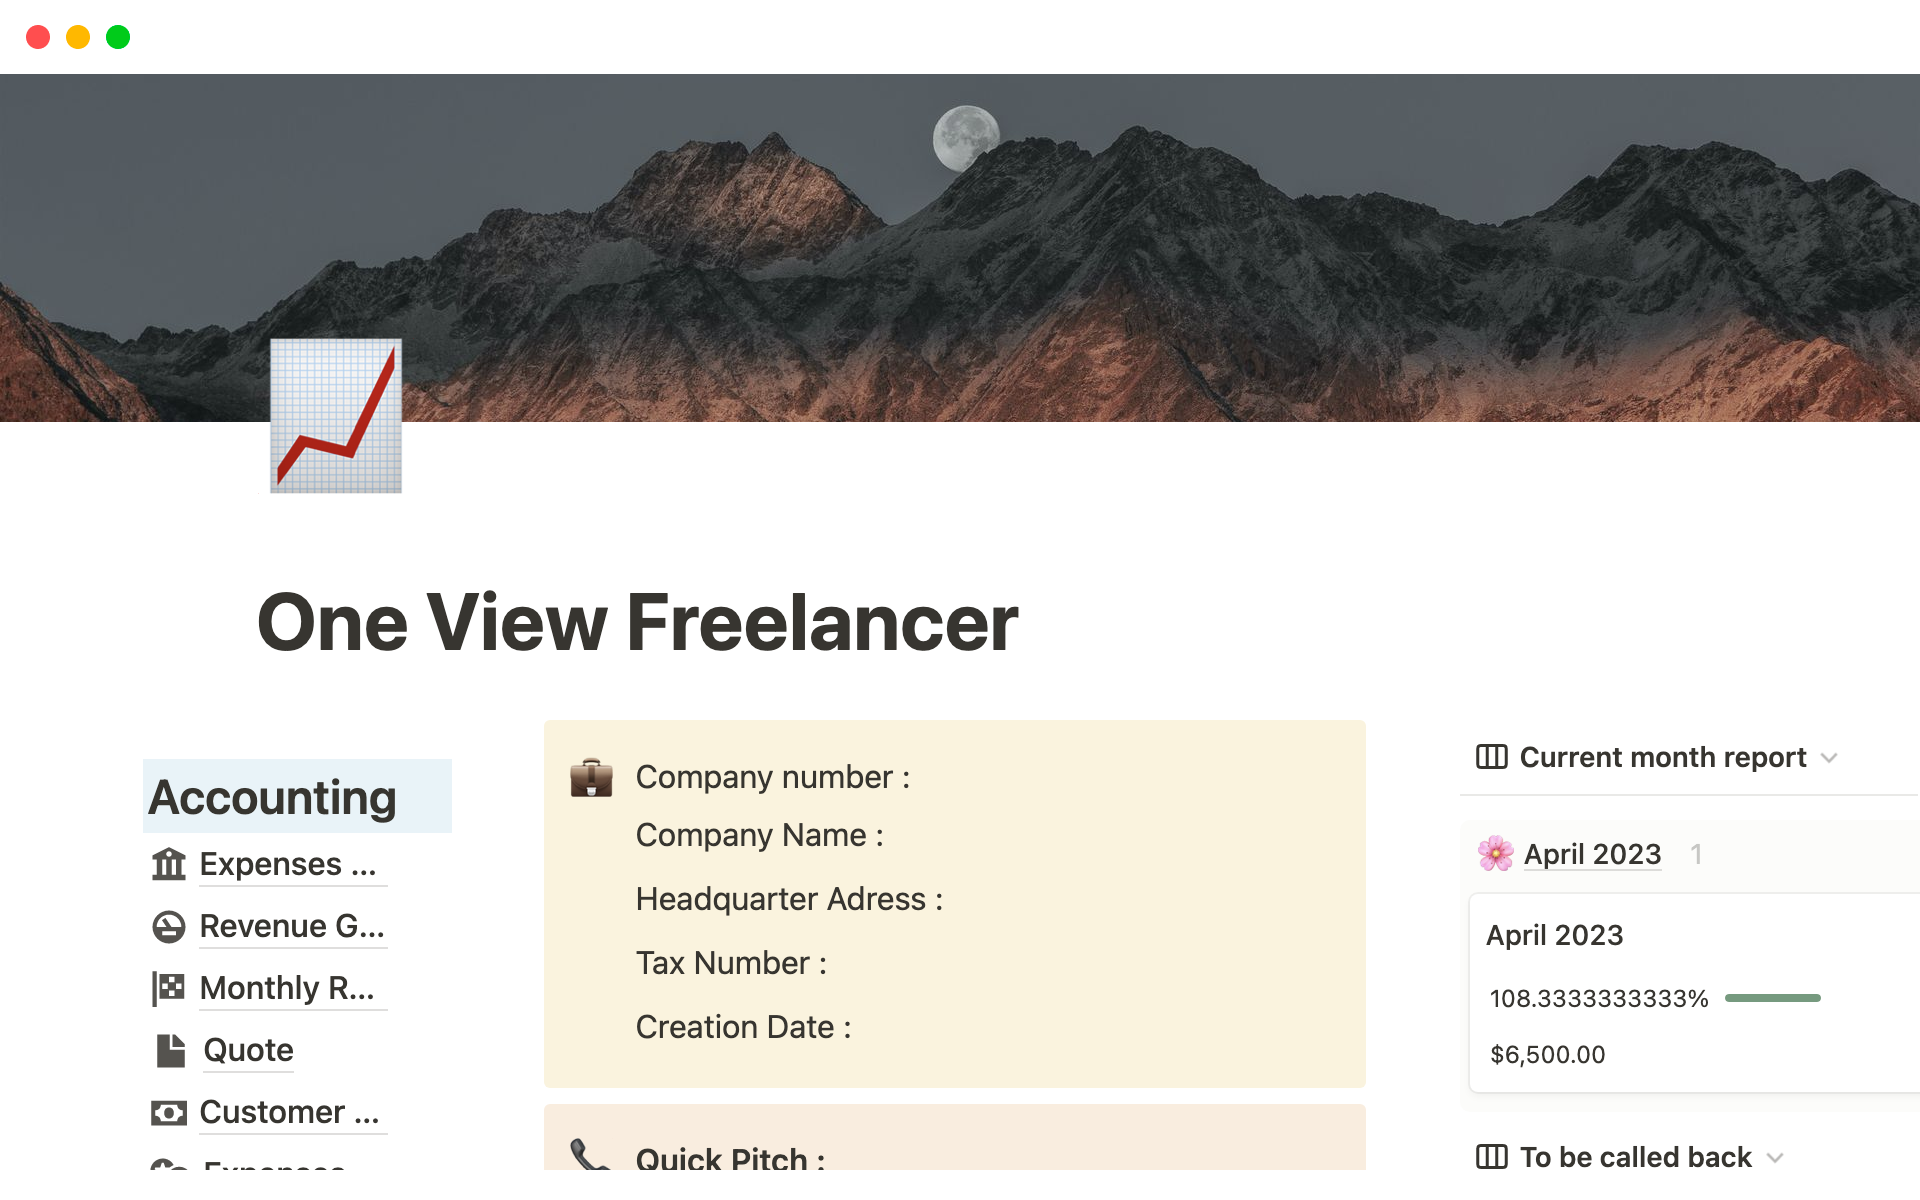The width and height of the screenshot is (1920, 1200).
Task: Click the bank icon beside Expenses
Action: click(x=169, y=864)
